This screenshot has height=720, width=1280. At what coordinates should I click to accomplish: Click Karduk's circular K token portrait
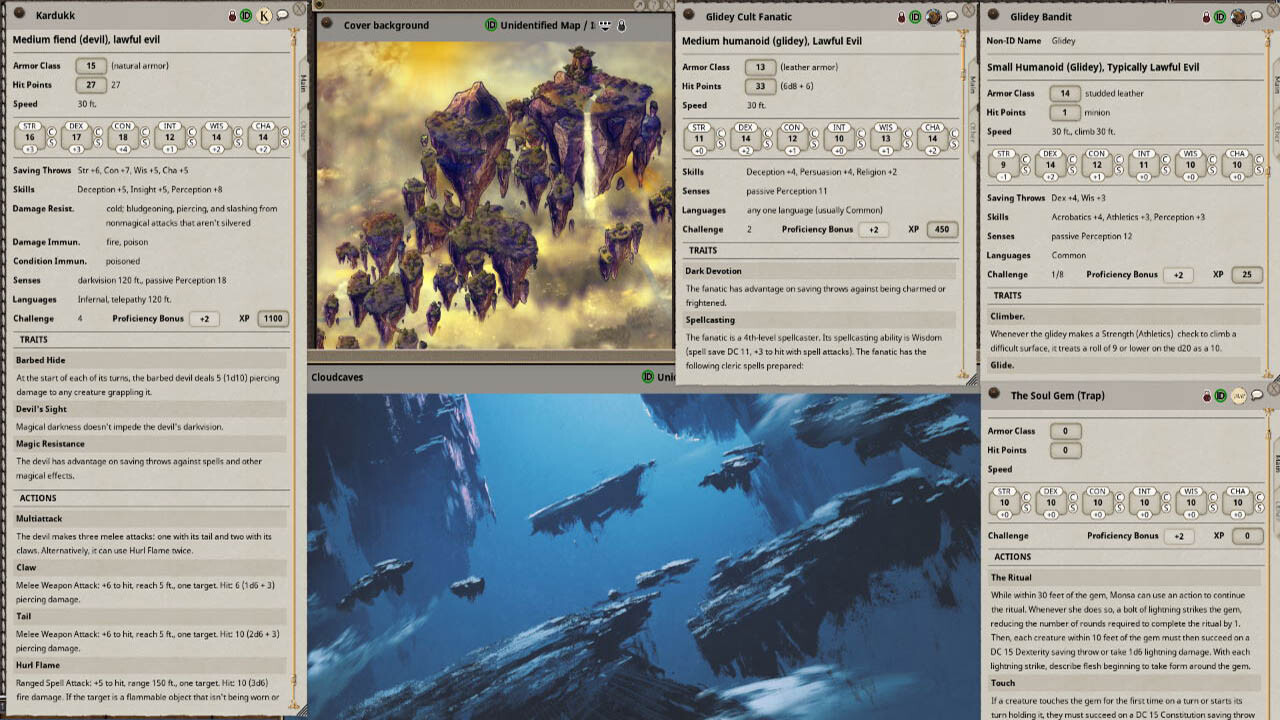(x=264, y=15)
